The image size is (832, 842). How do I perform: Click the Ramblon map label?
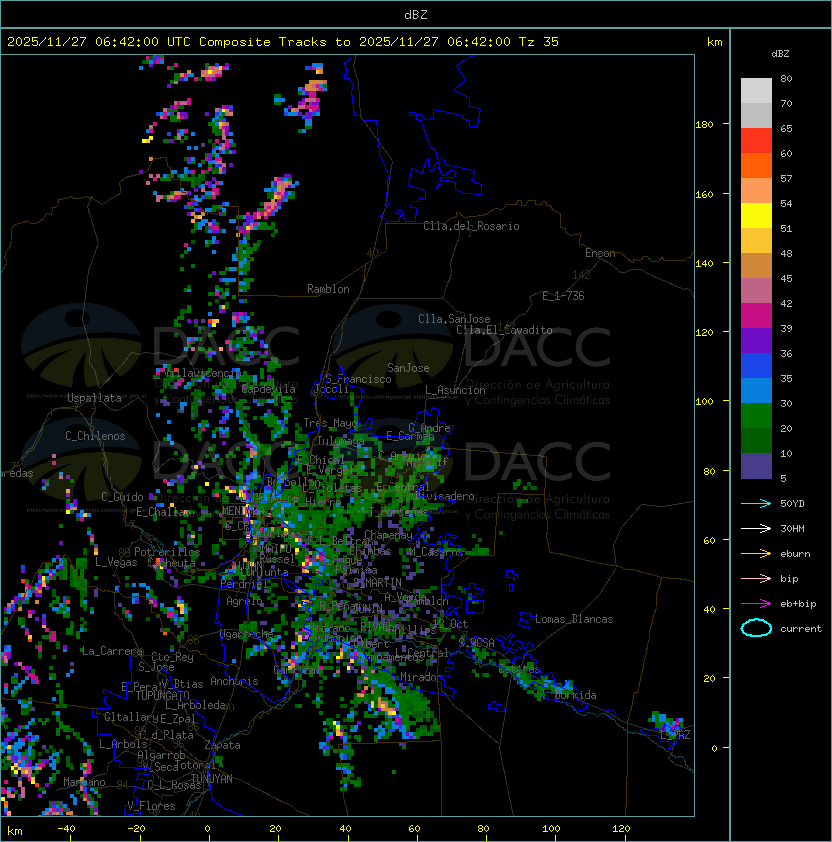(328, 289)
